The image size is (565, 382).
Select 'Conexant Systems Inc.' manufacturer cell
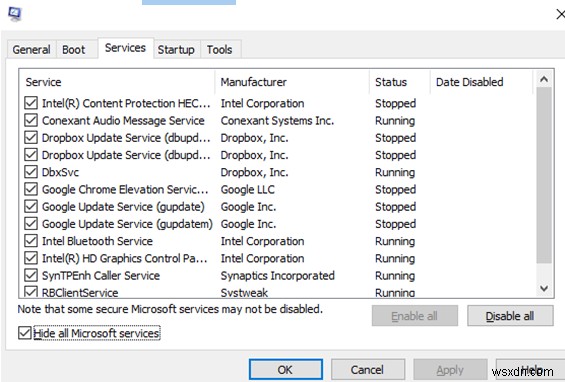277,120
